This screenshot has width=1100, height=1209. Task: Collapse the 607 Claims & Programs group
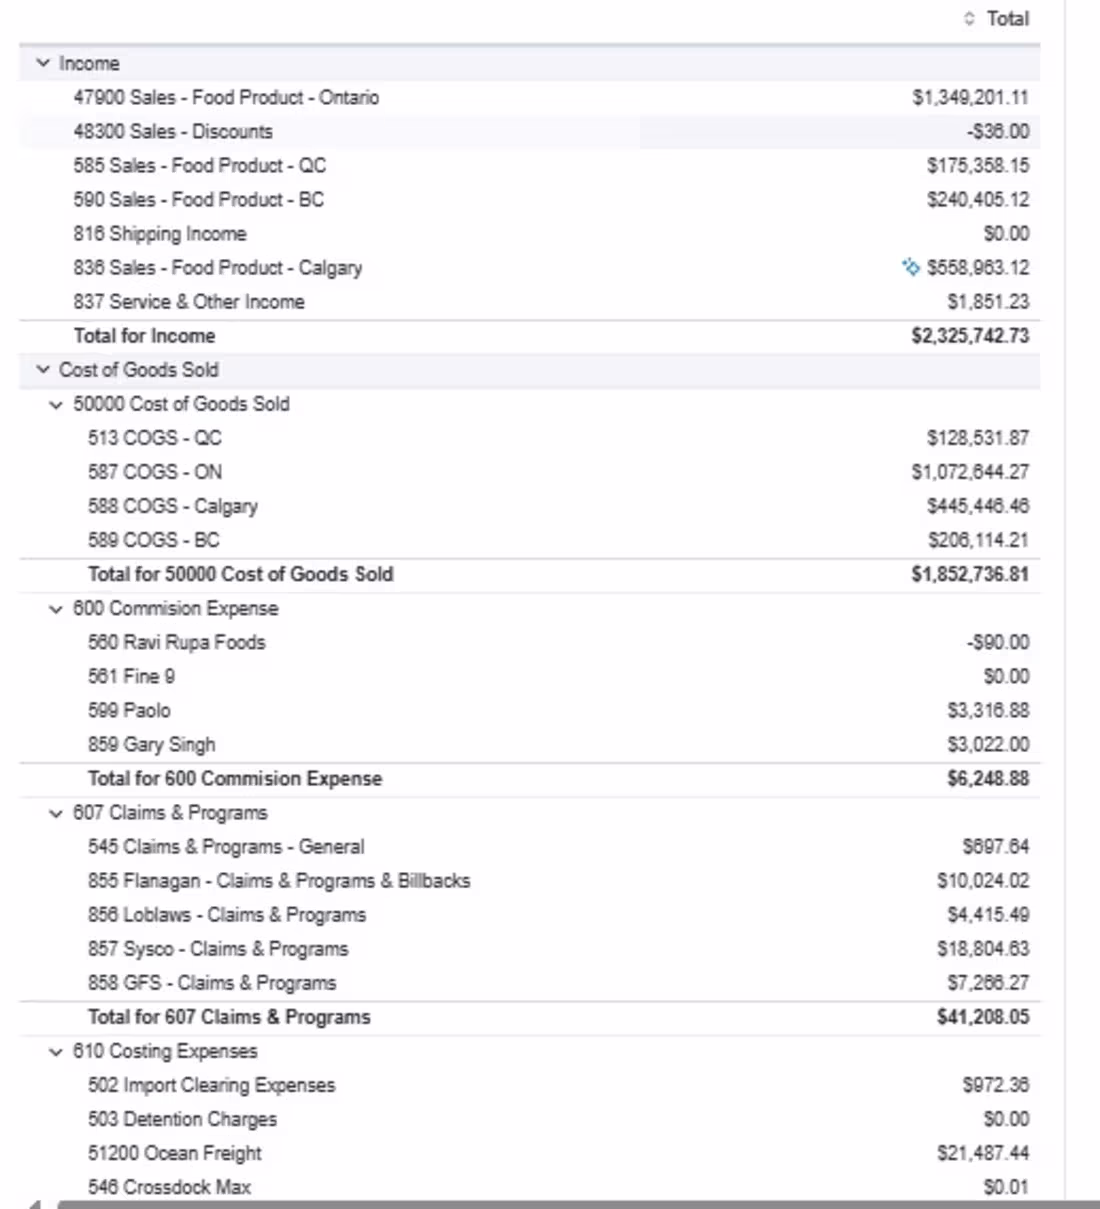56,813
